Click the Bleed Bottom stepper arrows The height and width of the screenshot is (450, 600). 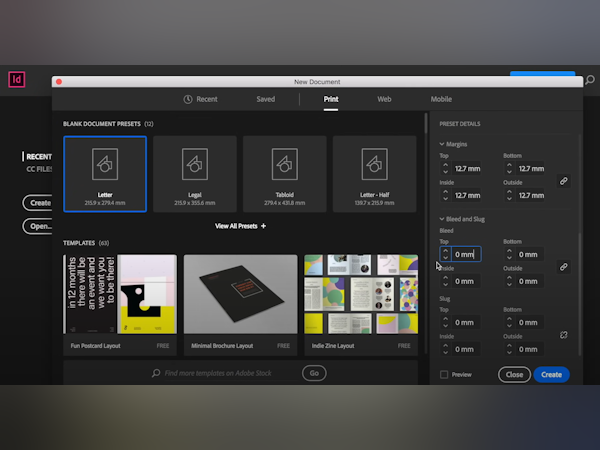509,254
